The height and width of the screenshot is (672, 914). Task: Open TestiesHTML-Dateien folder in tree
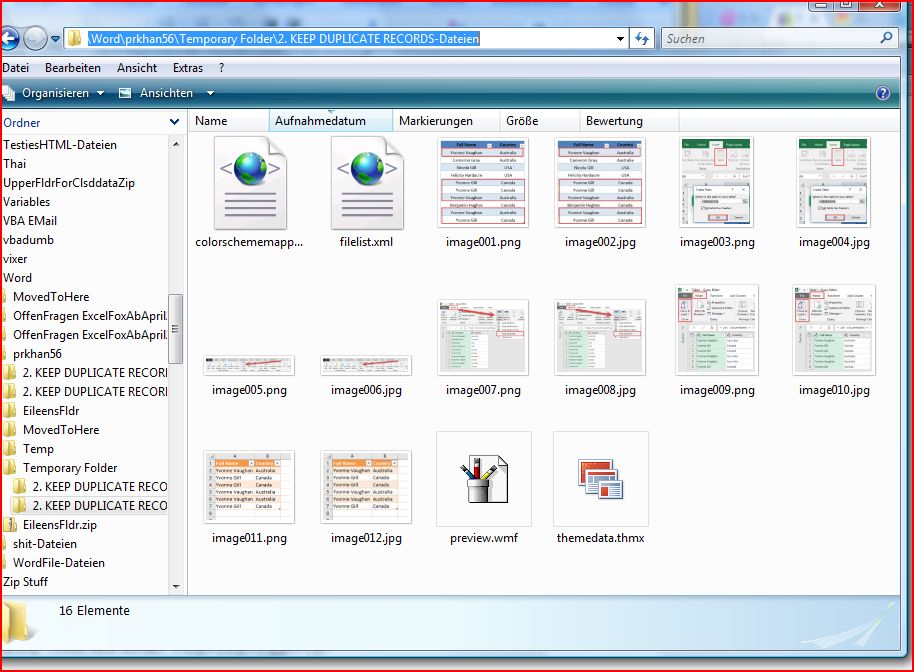[60, 145]
